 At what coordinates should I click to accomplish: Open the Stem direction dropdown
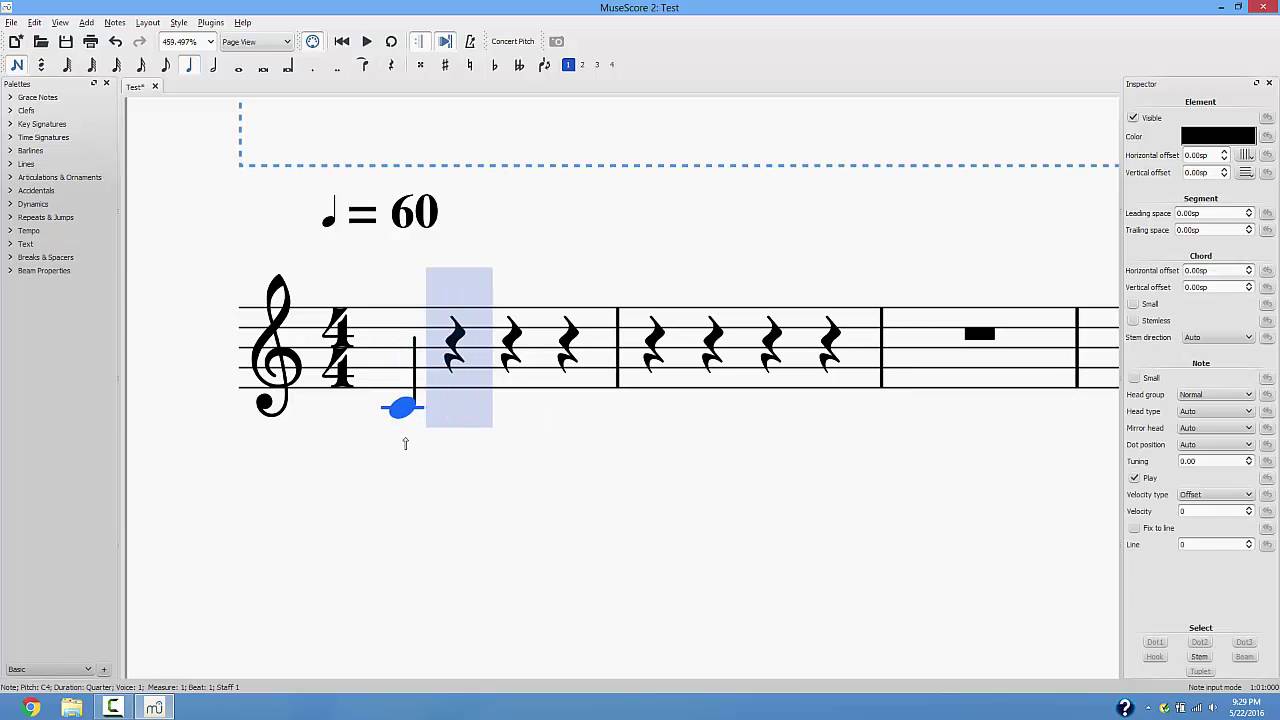click(x=1217, y=337)
